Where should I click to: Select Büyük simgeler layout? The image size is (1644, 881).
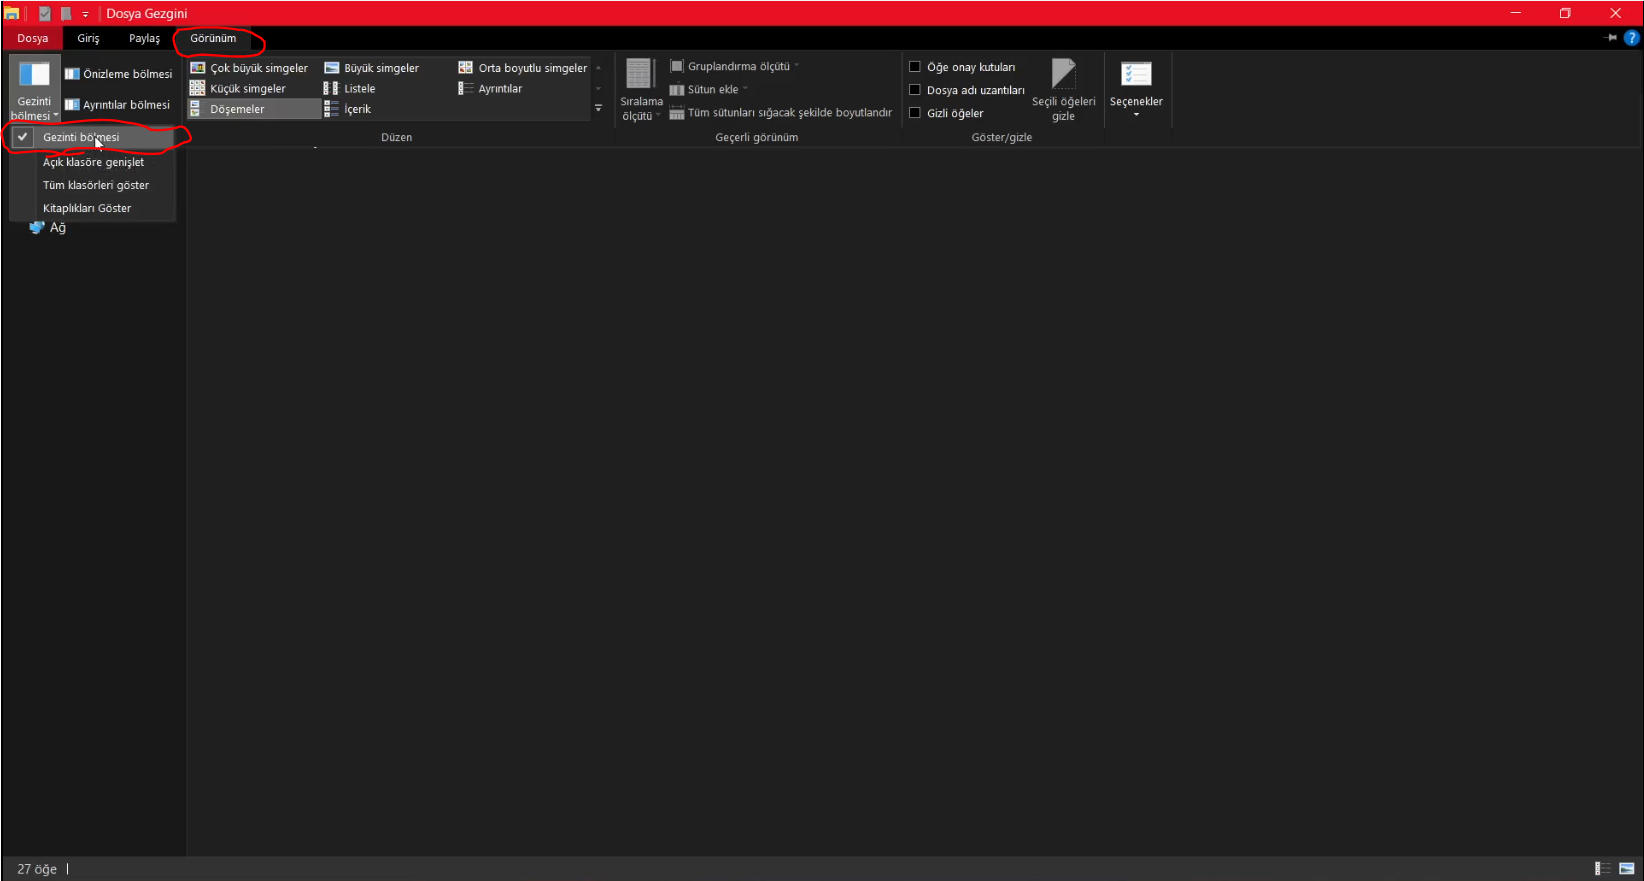tap(372, 68)
